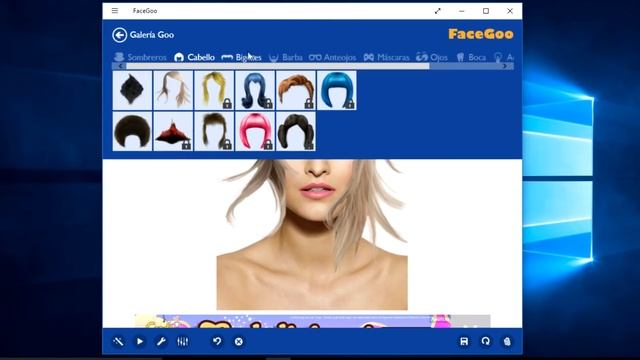
Task: Open the sliders adjustments icon
Action: 182,341
